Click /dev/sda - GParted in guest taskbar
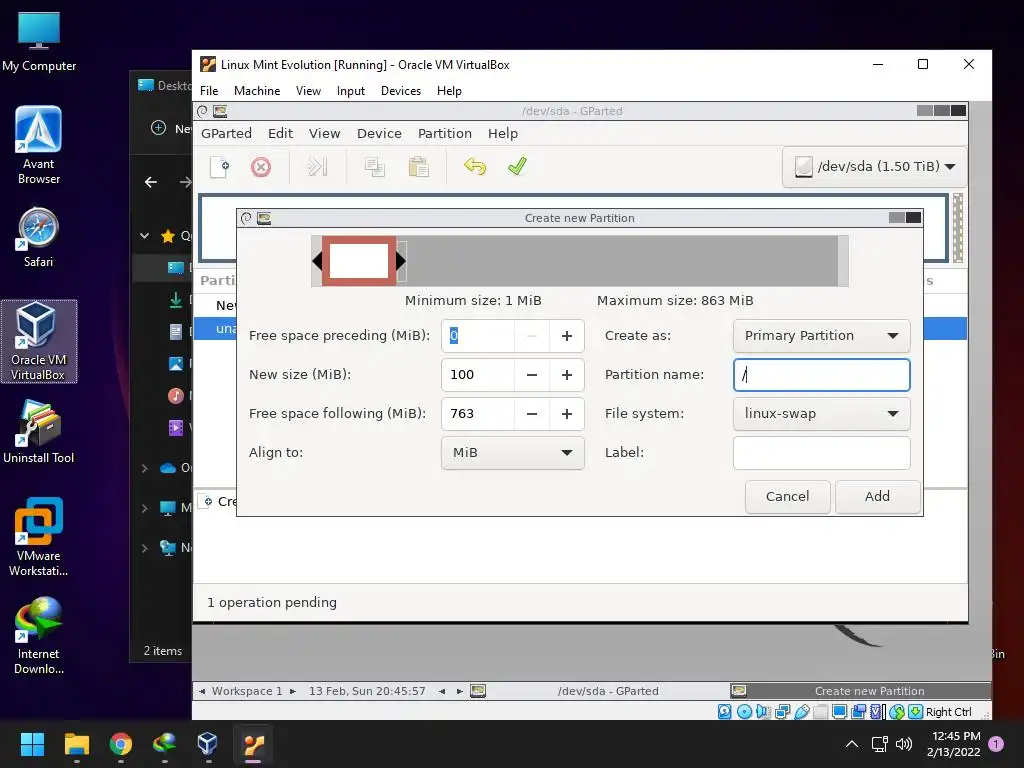Viewport: 1024px width, 768px height. click(x=598, y=691)
